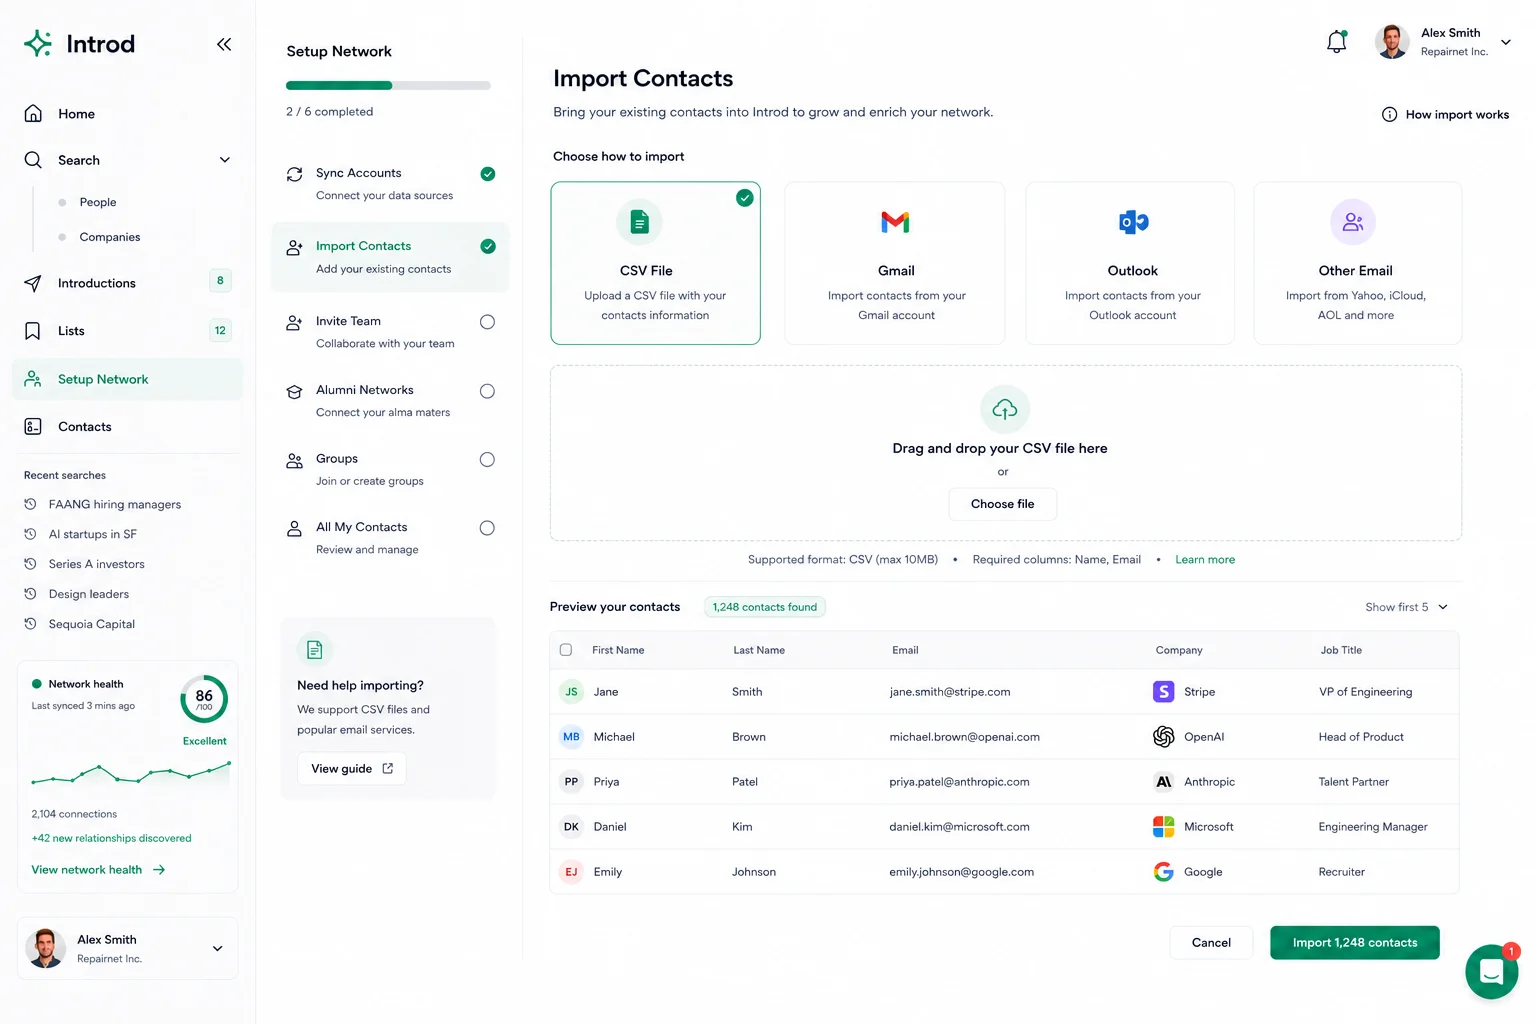1536x1024 pixels.
Task: Open the Show first 5 dropdown
Action: pyautogui.click(x=1407, y=607)
